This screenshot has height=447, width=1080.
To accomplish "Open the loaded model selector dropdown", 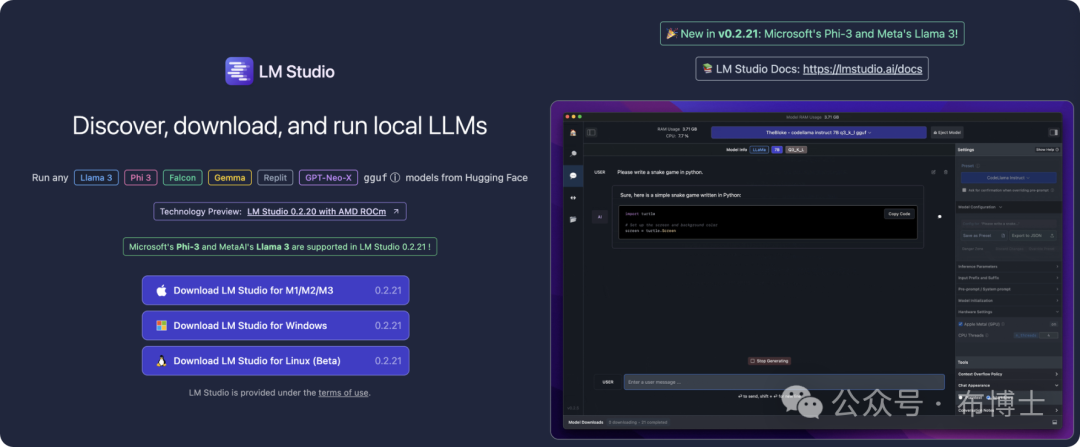I will [818, 132].
